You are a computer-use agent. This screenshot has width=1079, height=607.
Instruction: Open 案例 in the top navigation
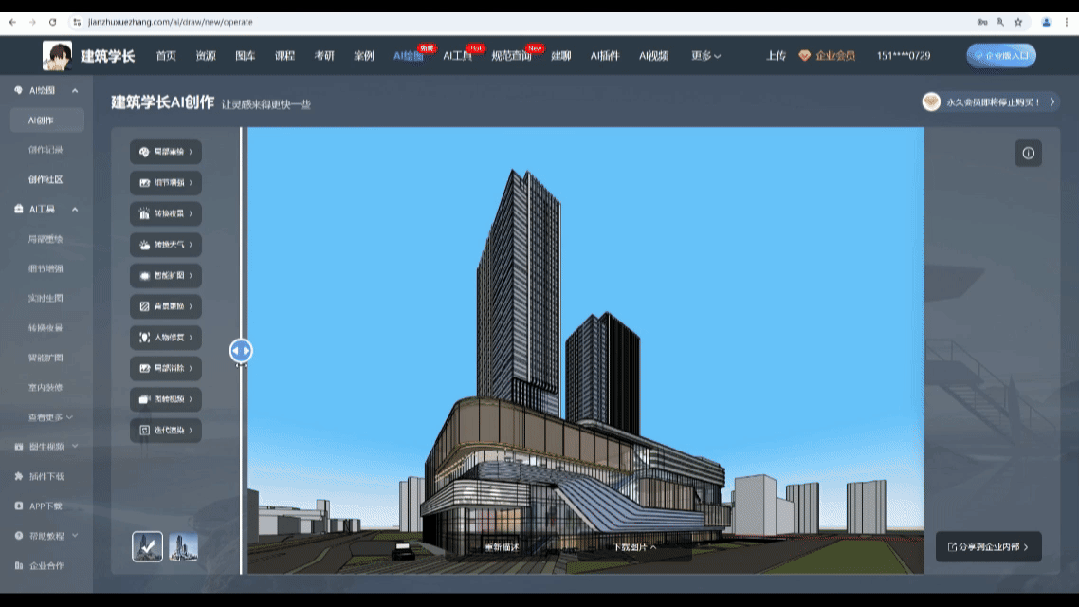[x=364, y=56]
